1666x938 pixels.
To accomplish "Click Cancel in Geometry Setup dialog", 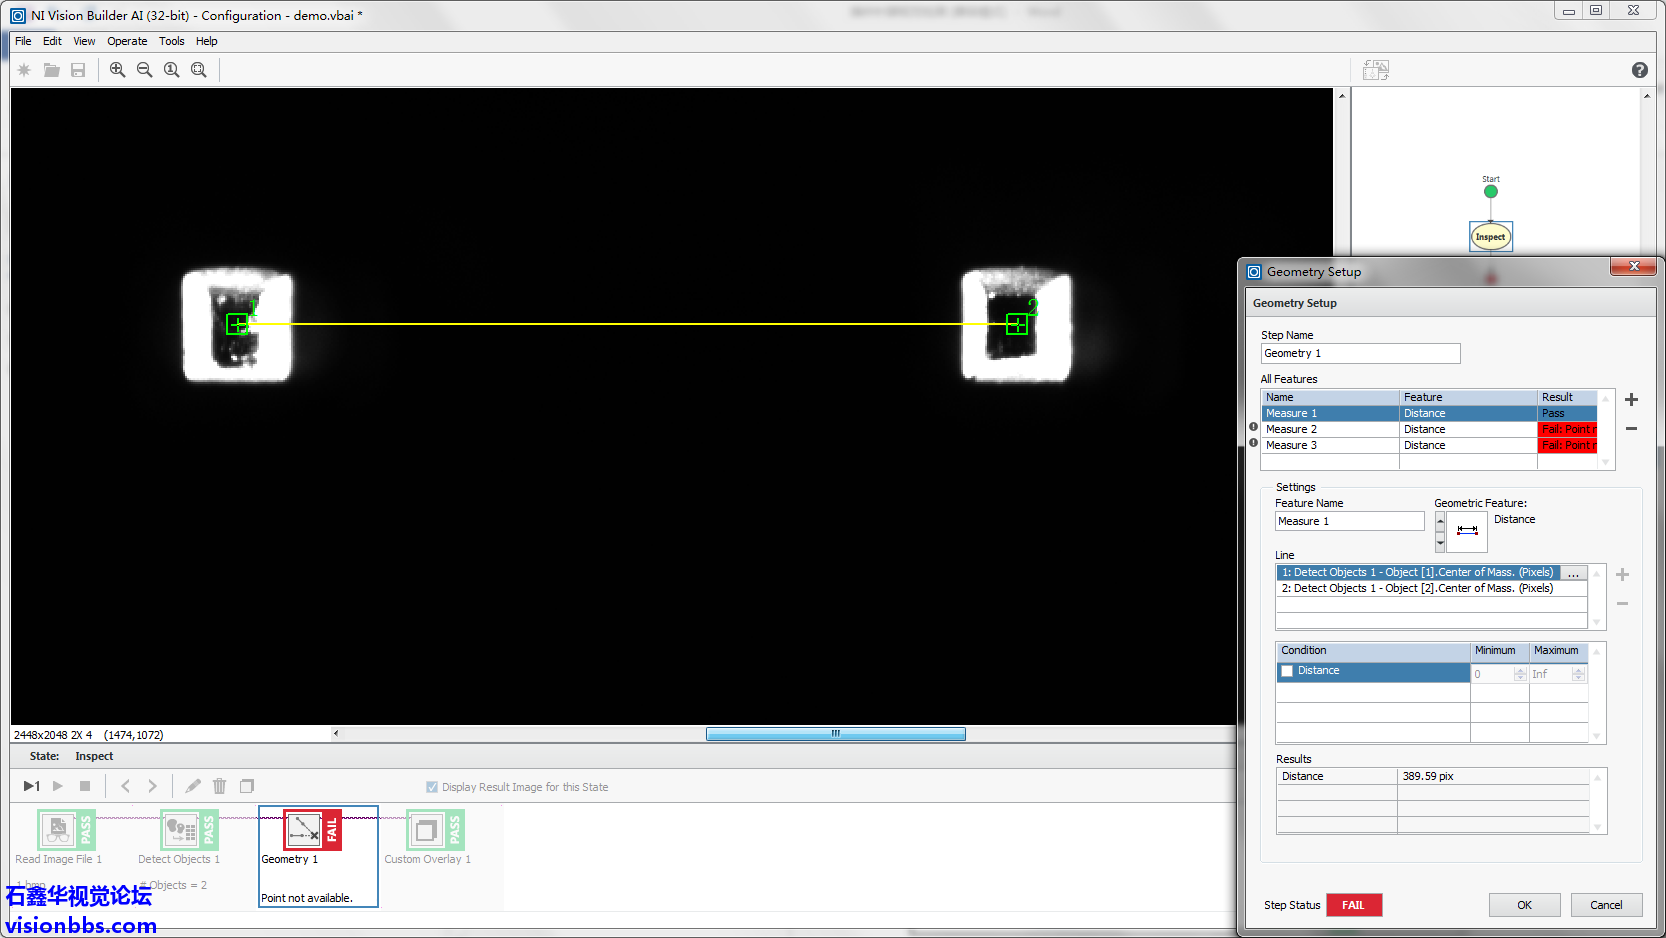I will (1605, 905).
